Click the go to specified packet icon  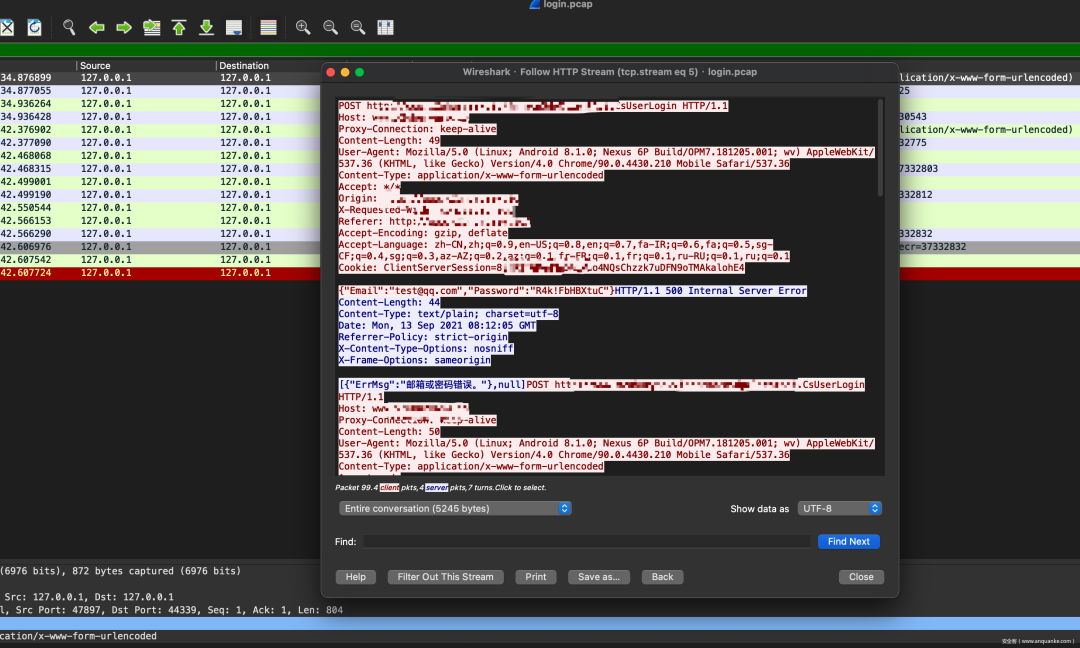(152, 28)
